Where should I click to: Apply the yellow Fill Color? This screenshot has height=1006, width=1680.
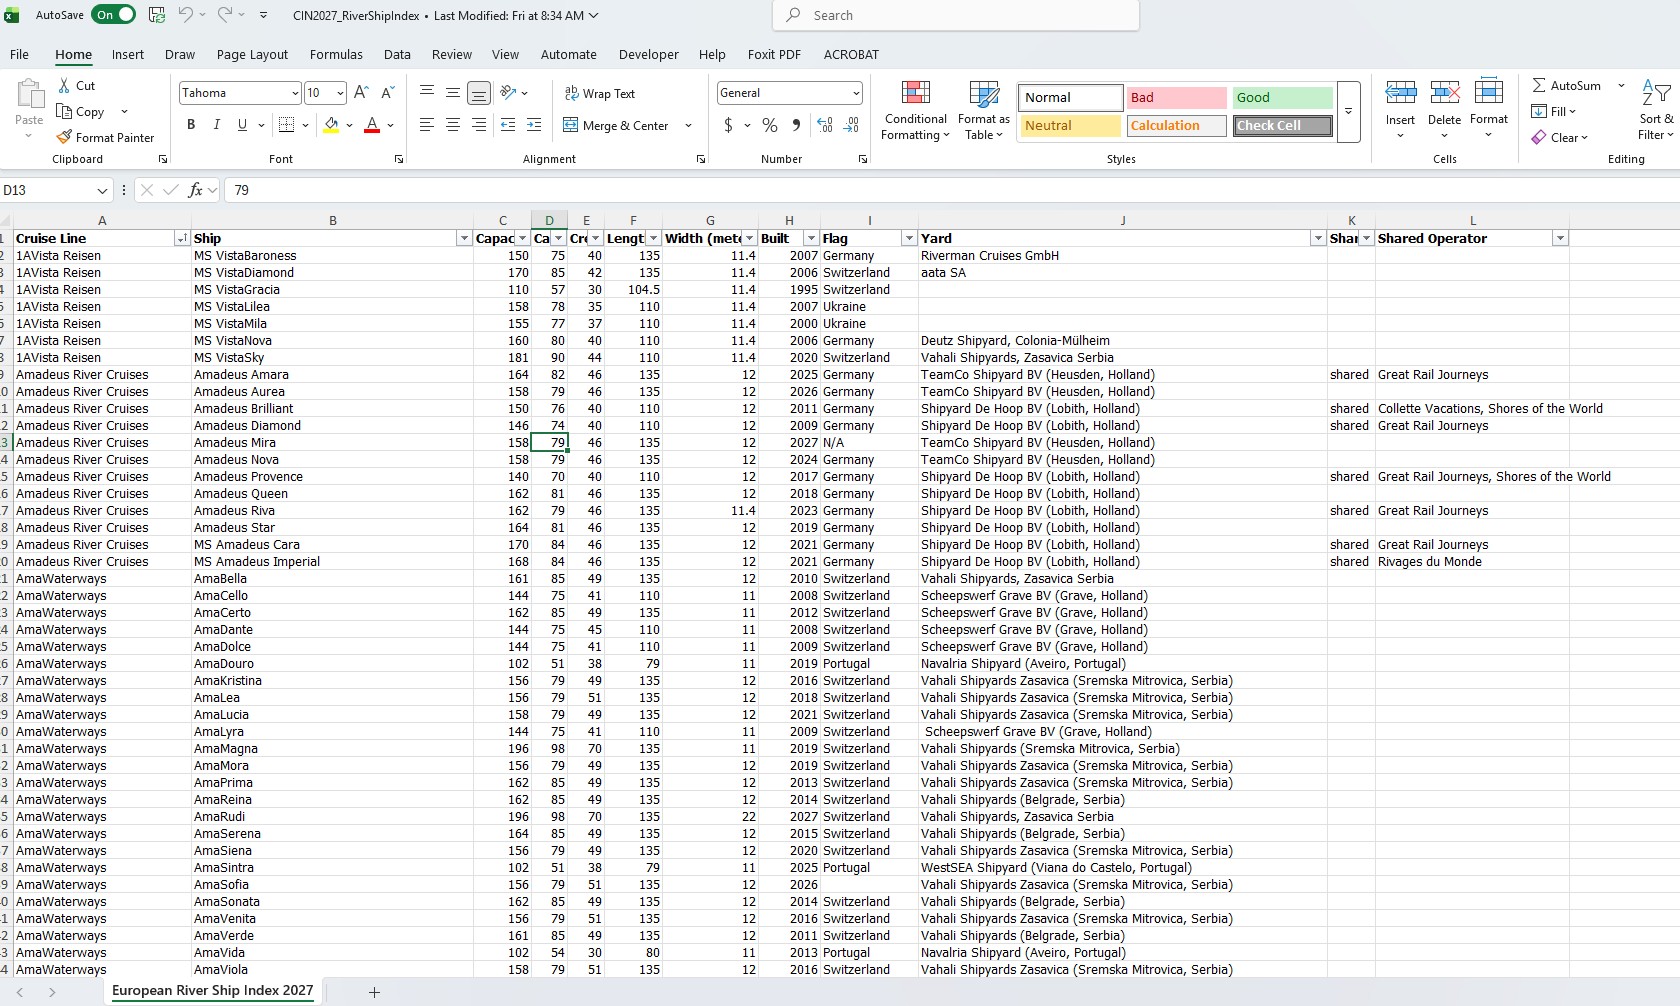coord(331,125)
